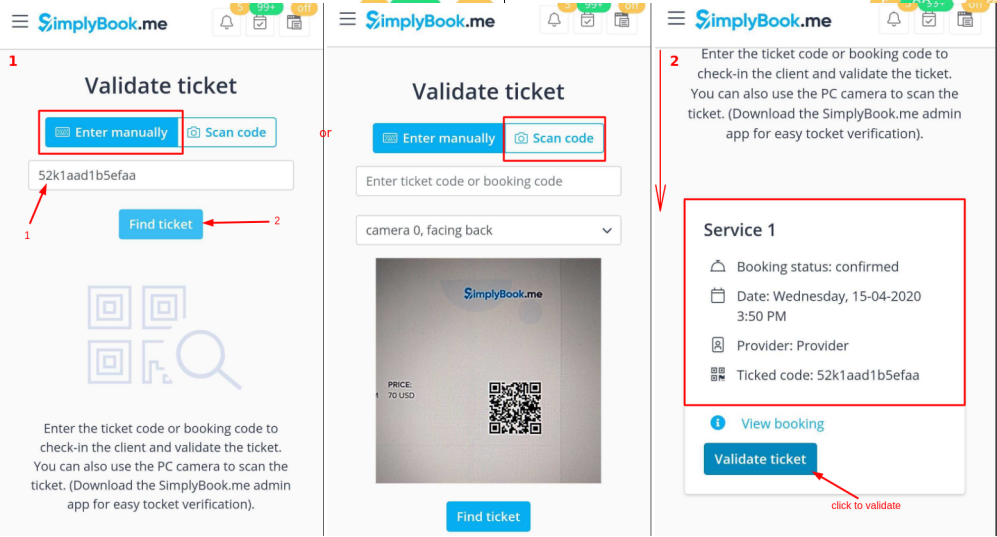Viewport: 997px width, 537px height.
Task: Click the calendar list icon in the left panel
Action: (293, 23)
